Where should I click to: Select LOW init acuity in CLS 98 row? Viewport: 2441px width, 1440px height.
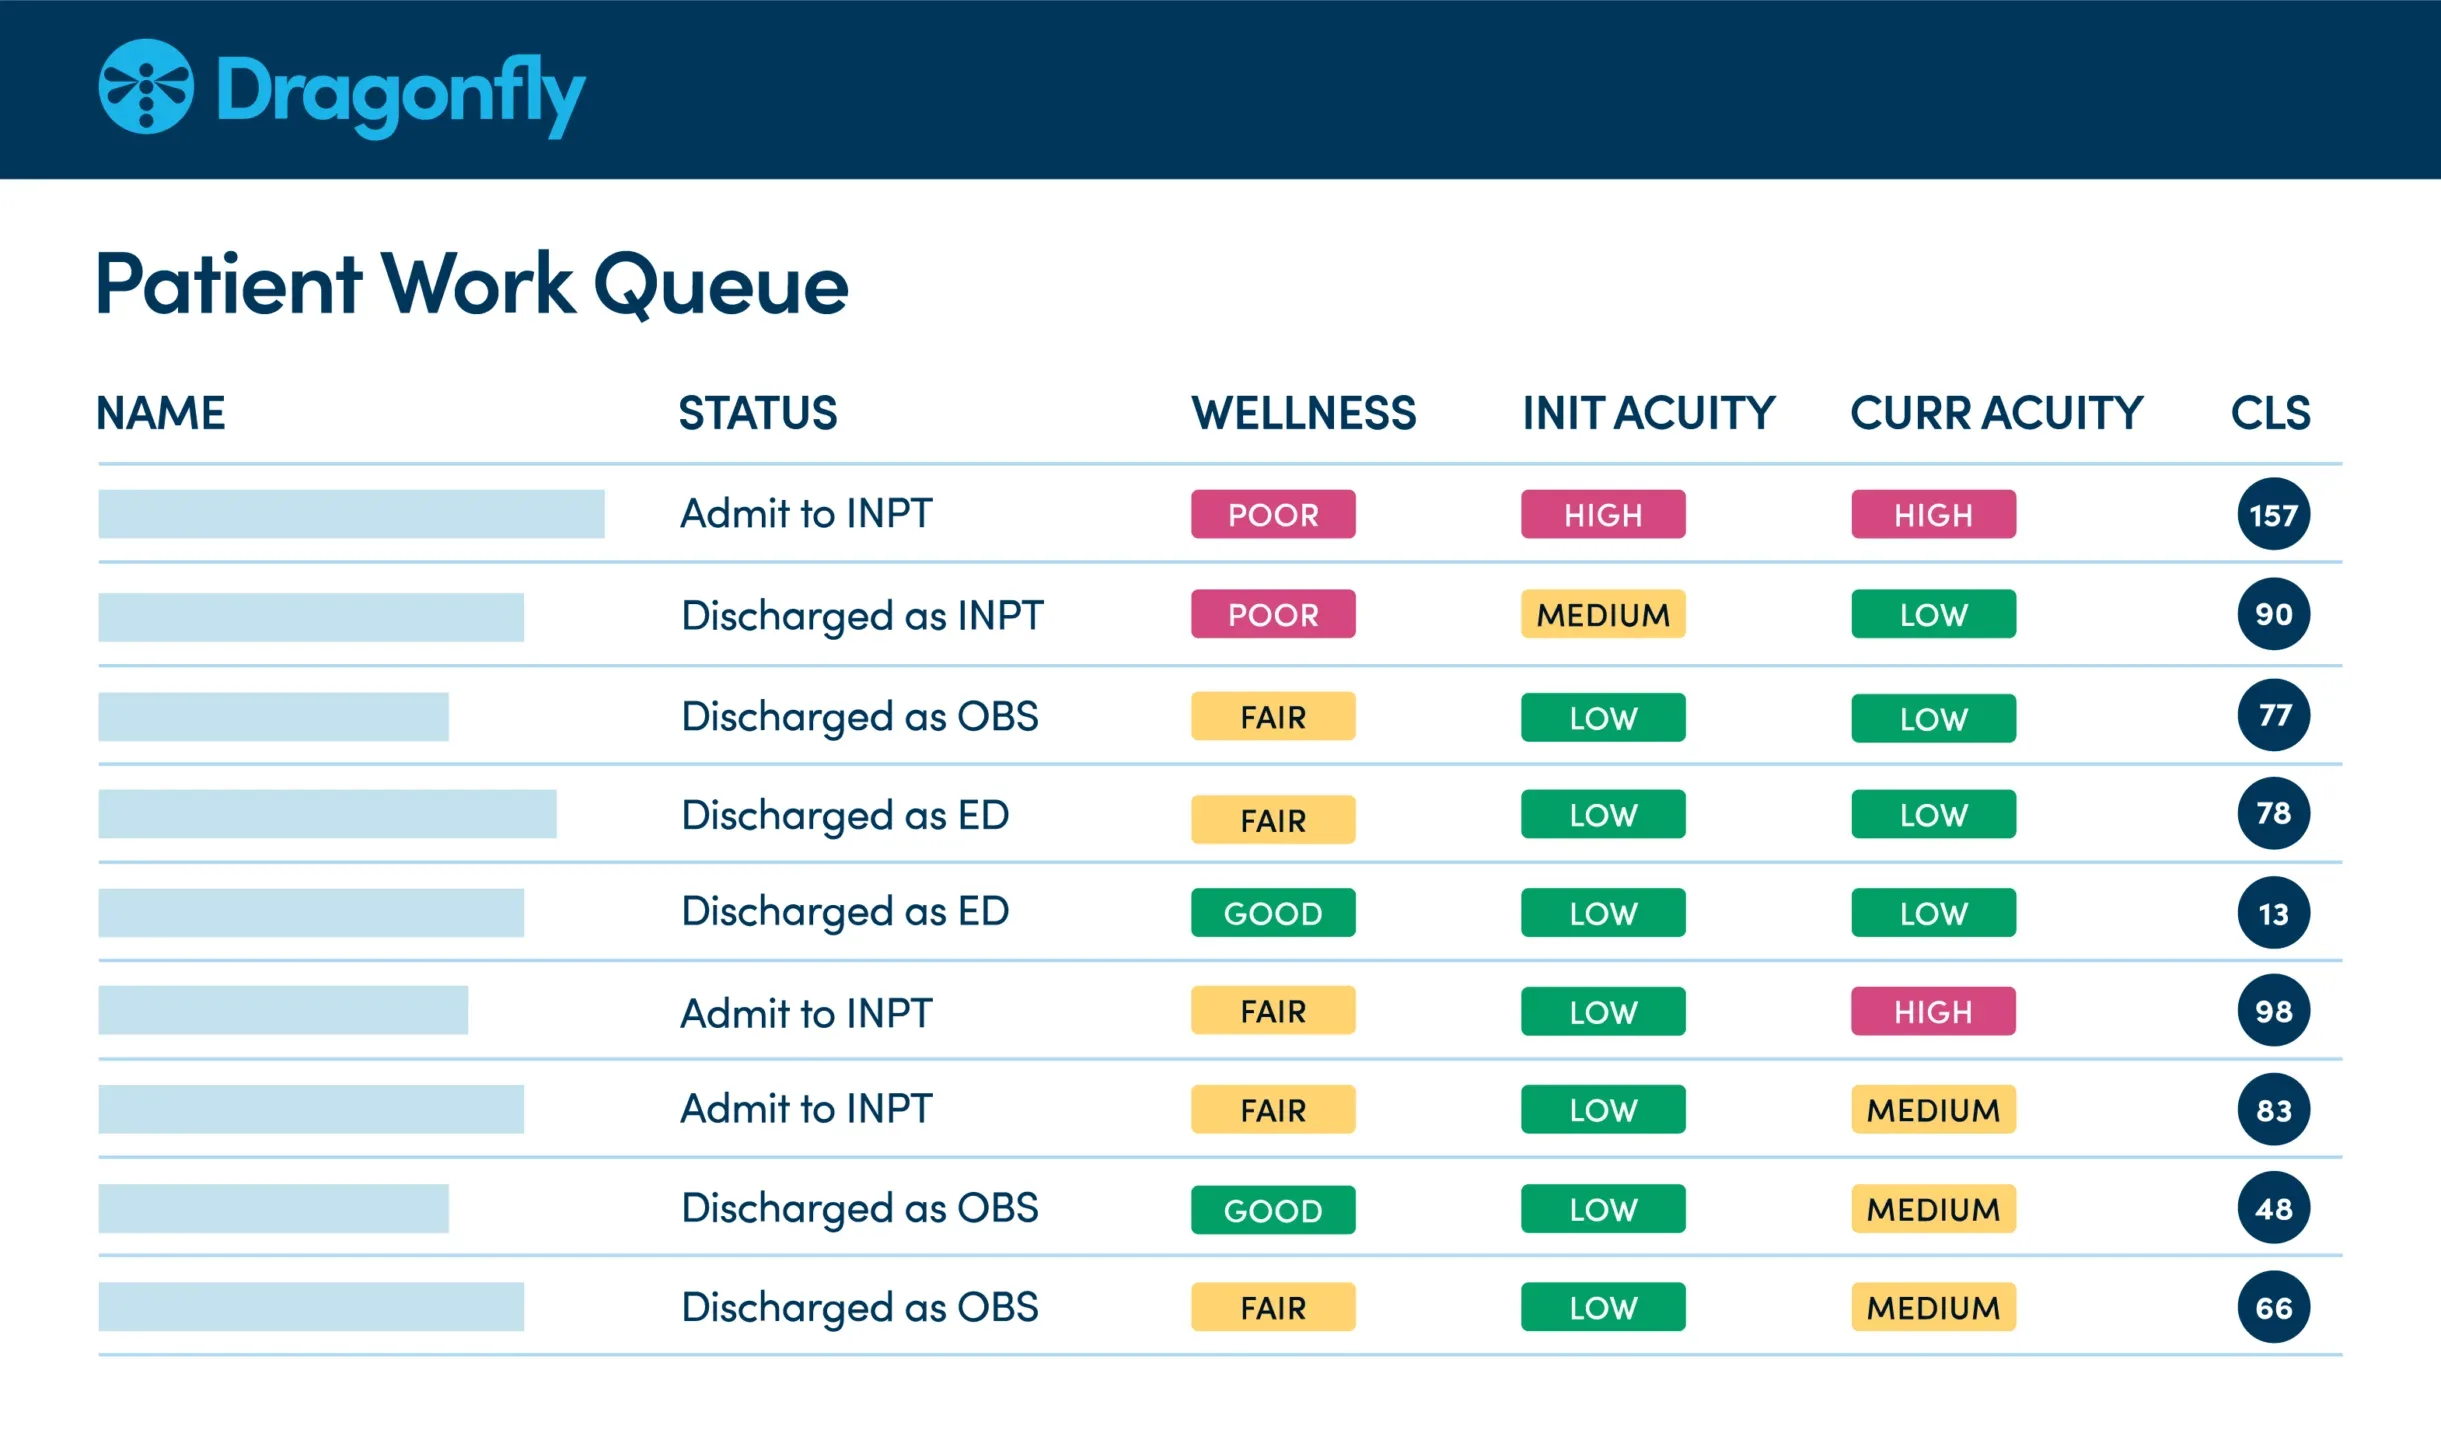[x=1603, y=1011]
